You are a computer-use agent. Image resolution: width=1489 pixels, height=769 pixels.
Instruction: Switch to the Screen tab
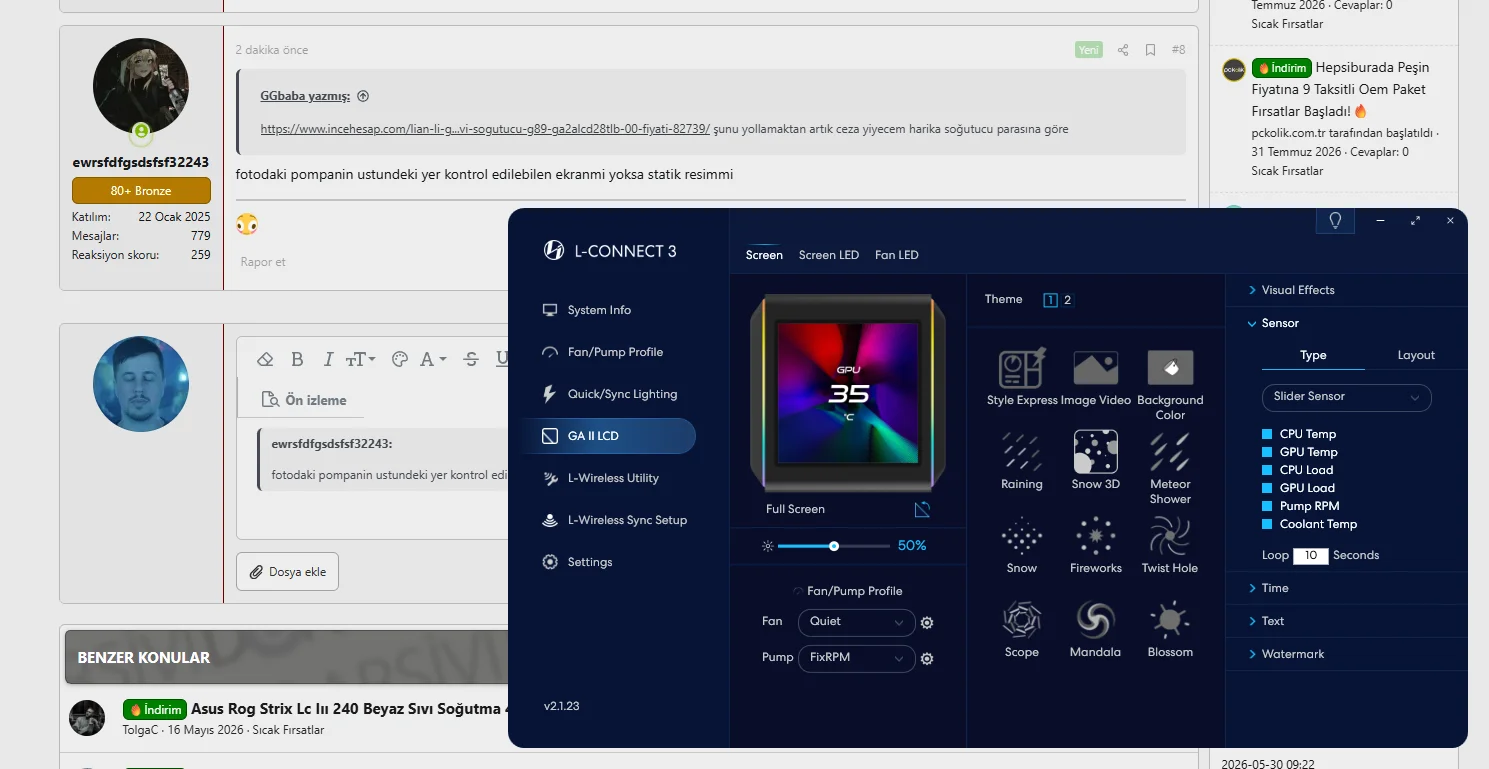point(764,255)
